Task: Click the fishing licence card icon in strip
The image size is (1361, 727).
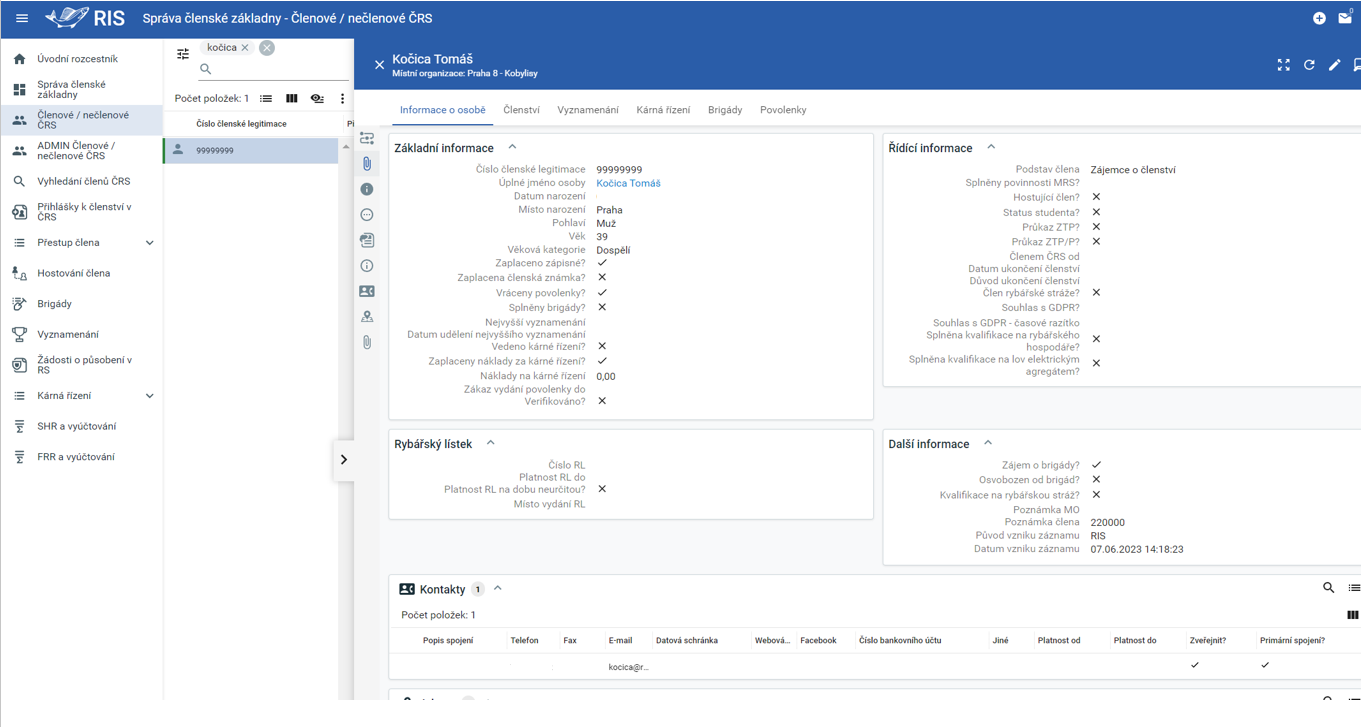Action: (367, 240)
